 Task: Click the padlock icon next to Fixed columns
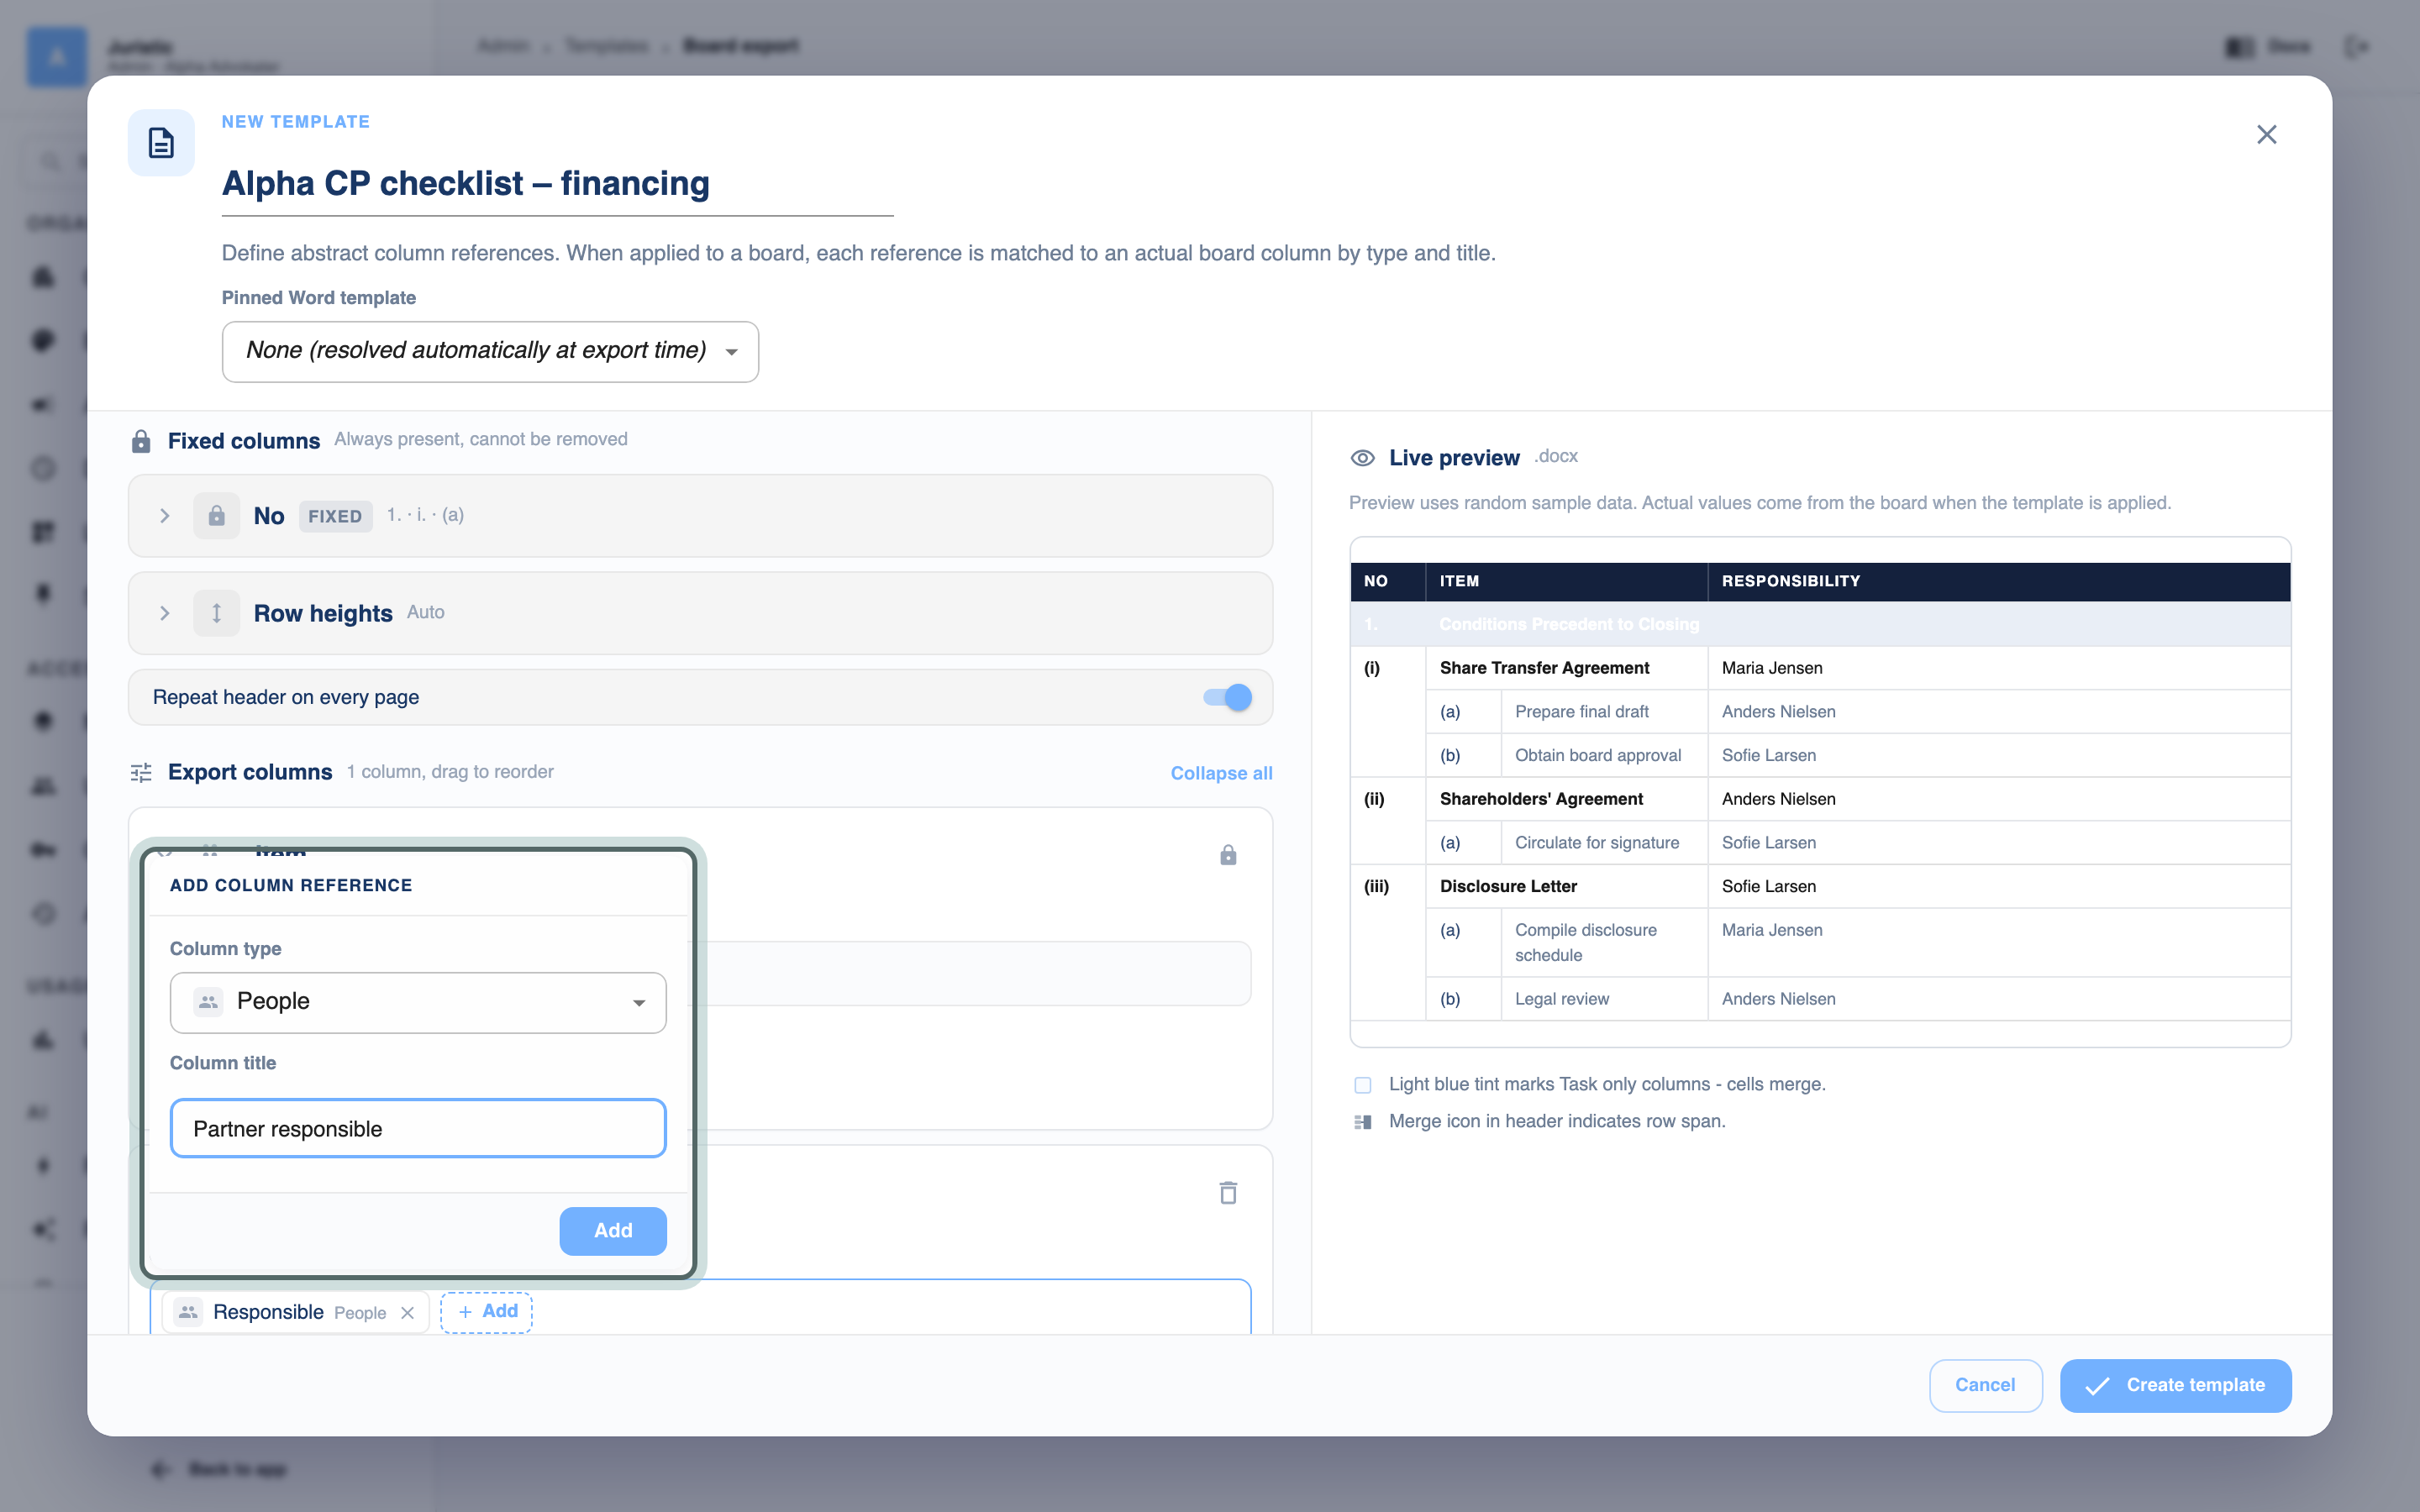point(141,441)
